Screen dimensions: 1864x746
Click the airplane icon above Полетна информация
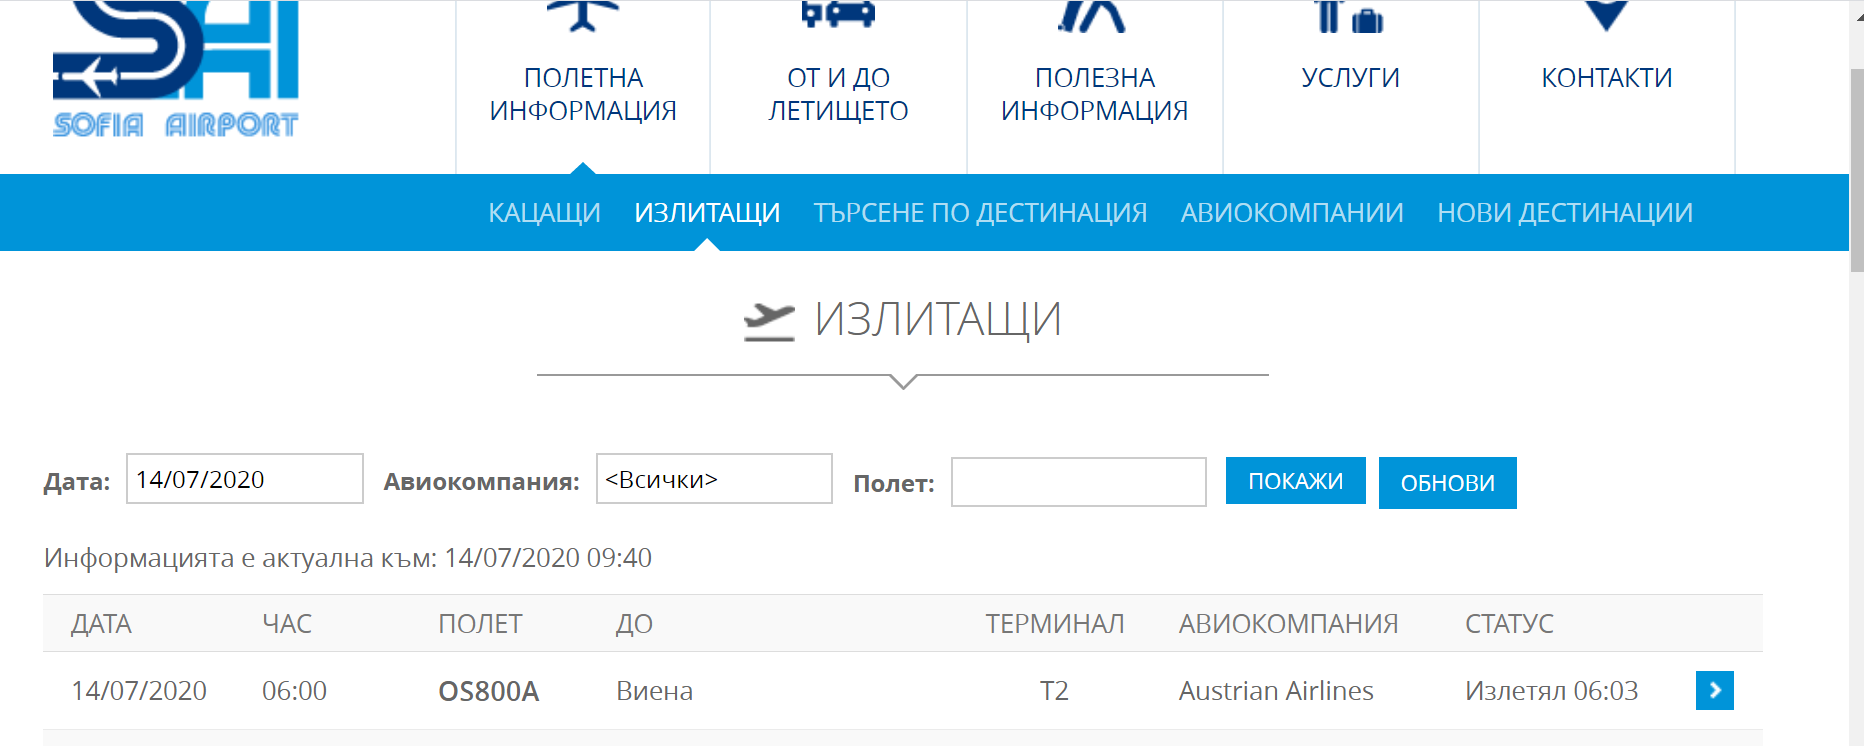click(583, 15)
